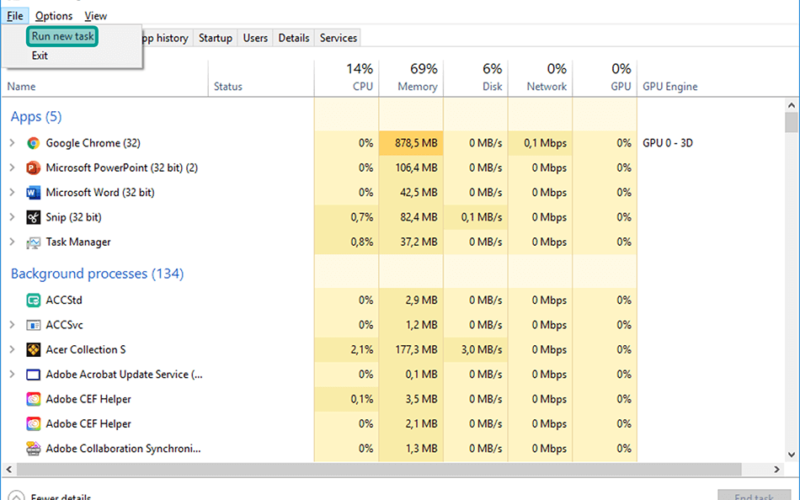Click the vertical scrollbar down arrow

pyautogui.click(x=791, y=455)
